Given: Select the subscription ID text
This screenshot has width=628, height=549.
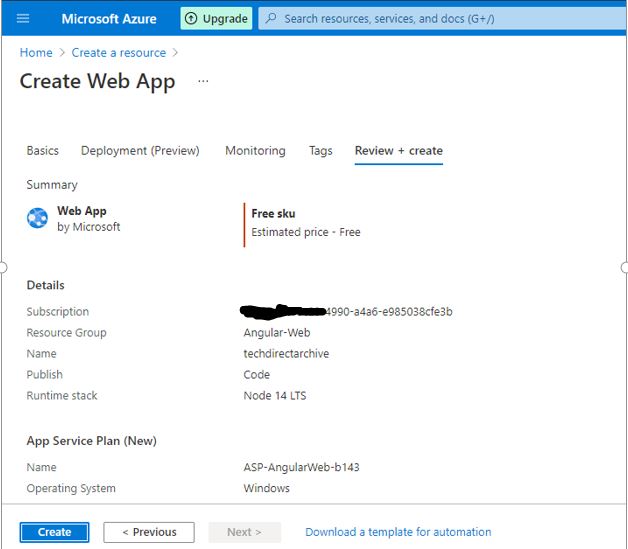Looking at the screenshot, I should pyautogui.click(x=346, y=311).
